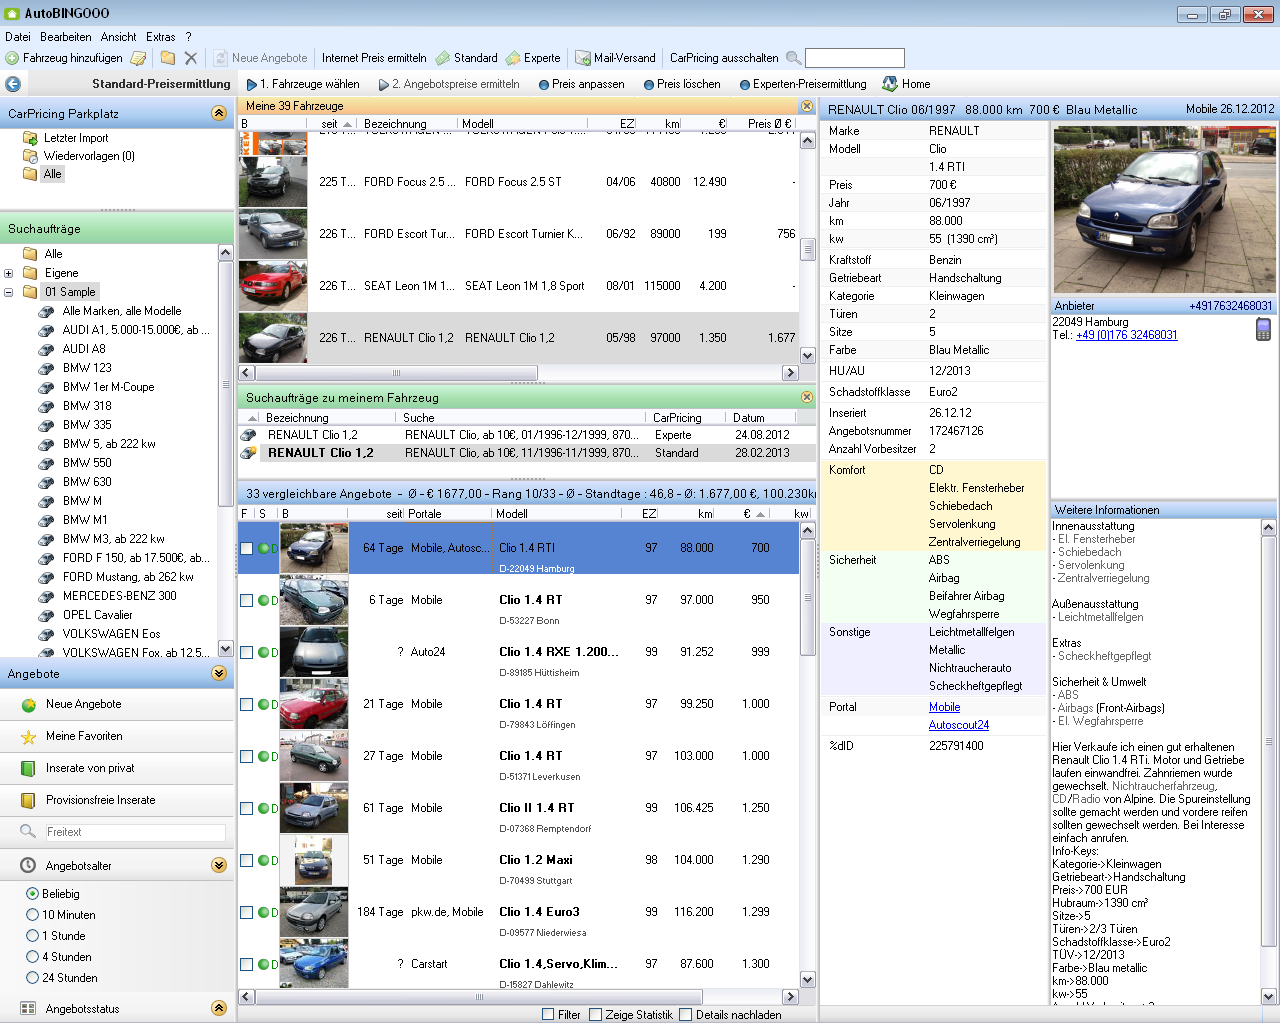
Task: Open the ? help menu
Action: (188, 37)
